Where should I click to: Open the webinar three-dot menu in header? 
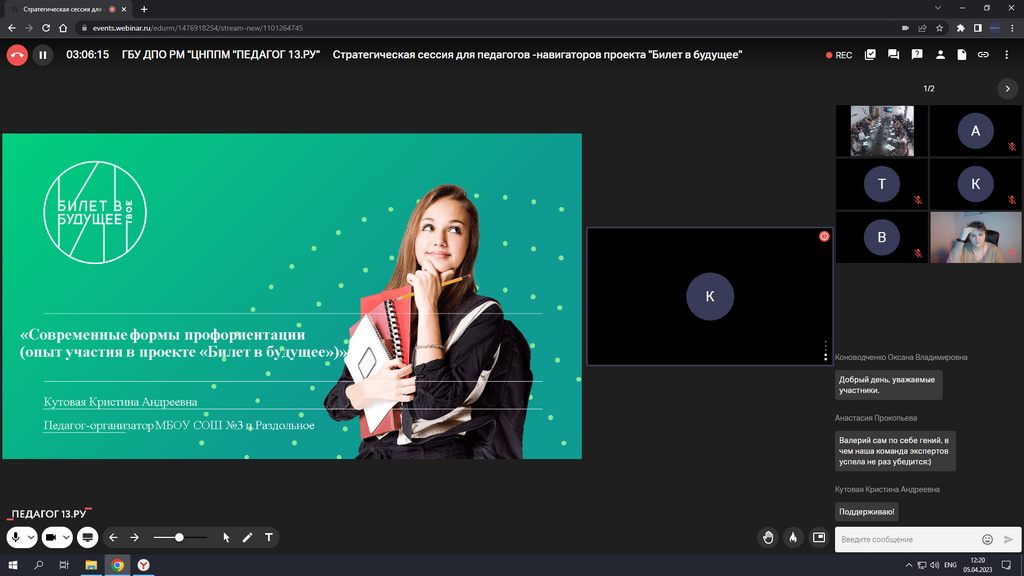(1006, 55)
